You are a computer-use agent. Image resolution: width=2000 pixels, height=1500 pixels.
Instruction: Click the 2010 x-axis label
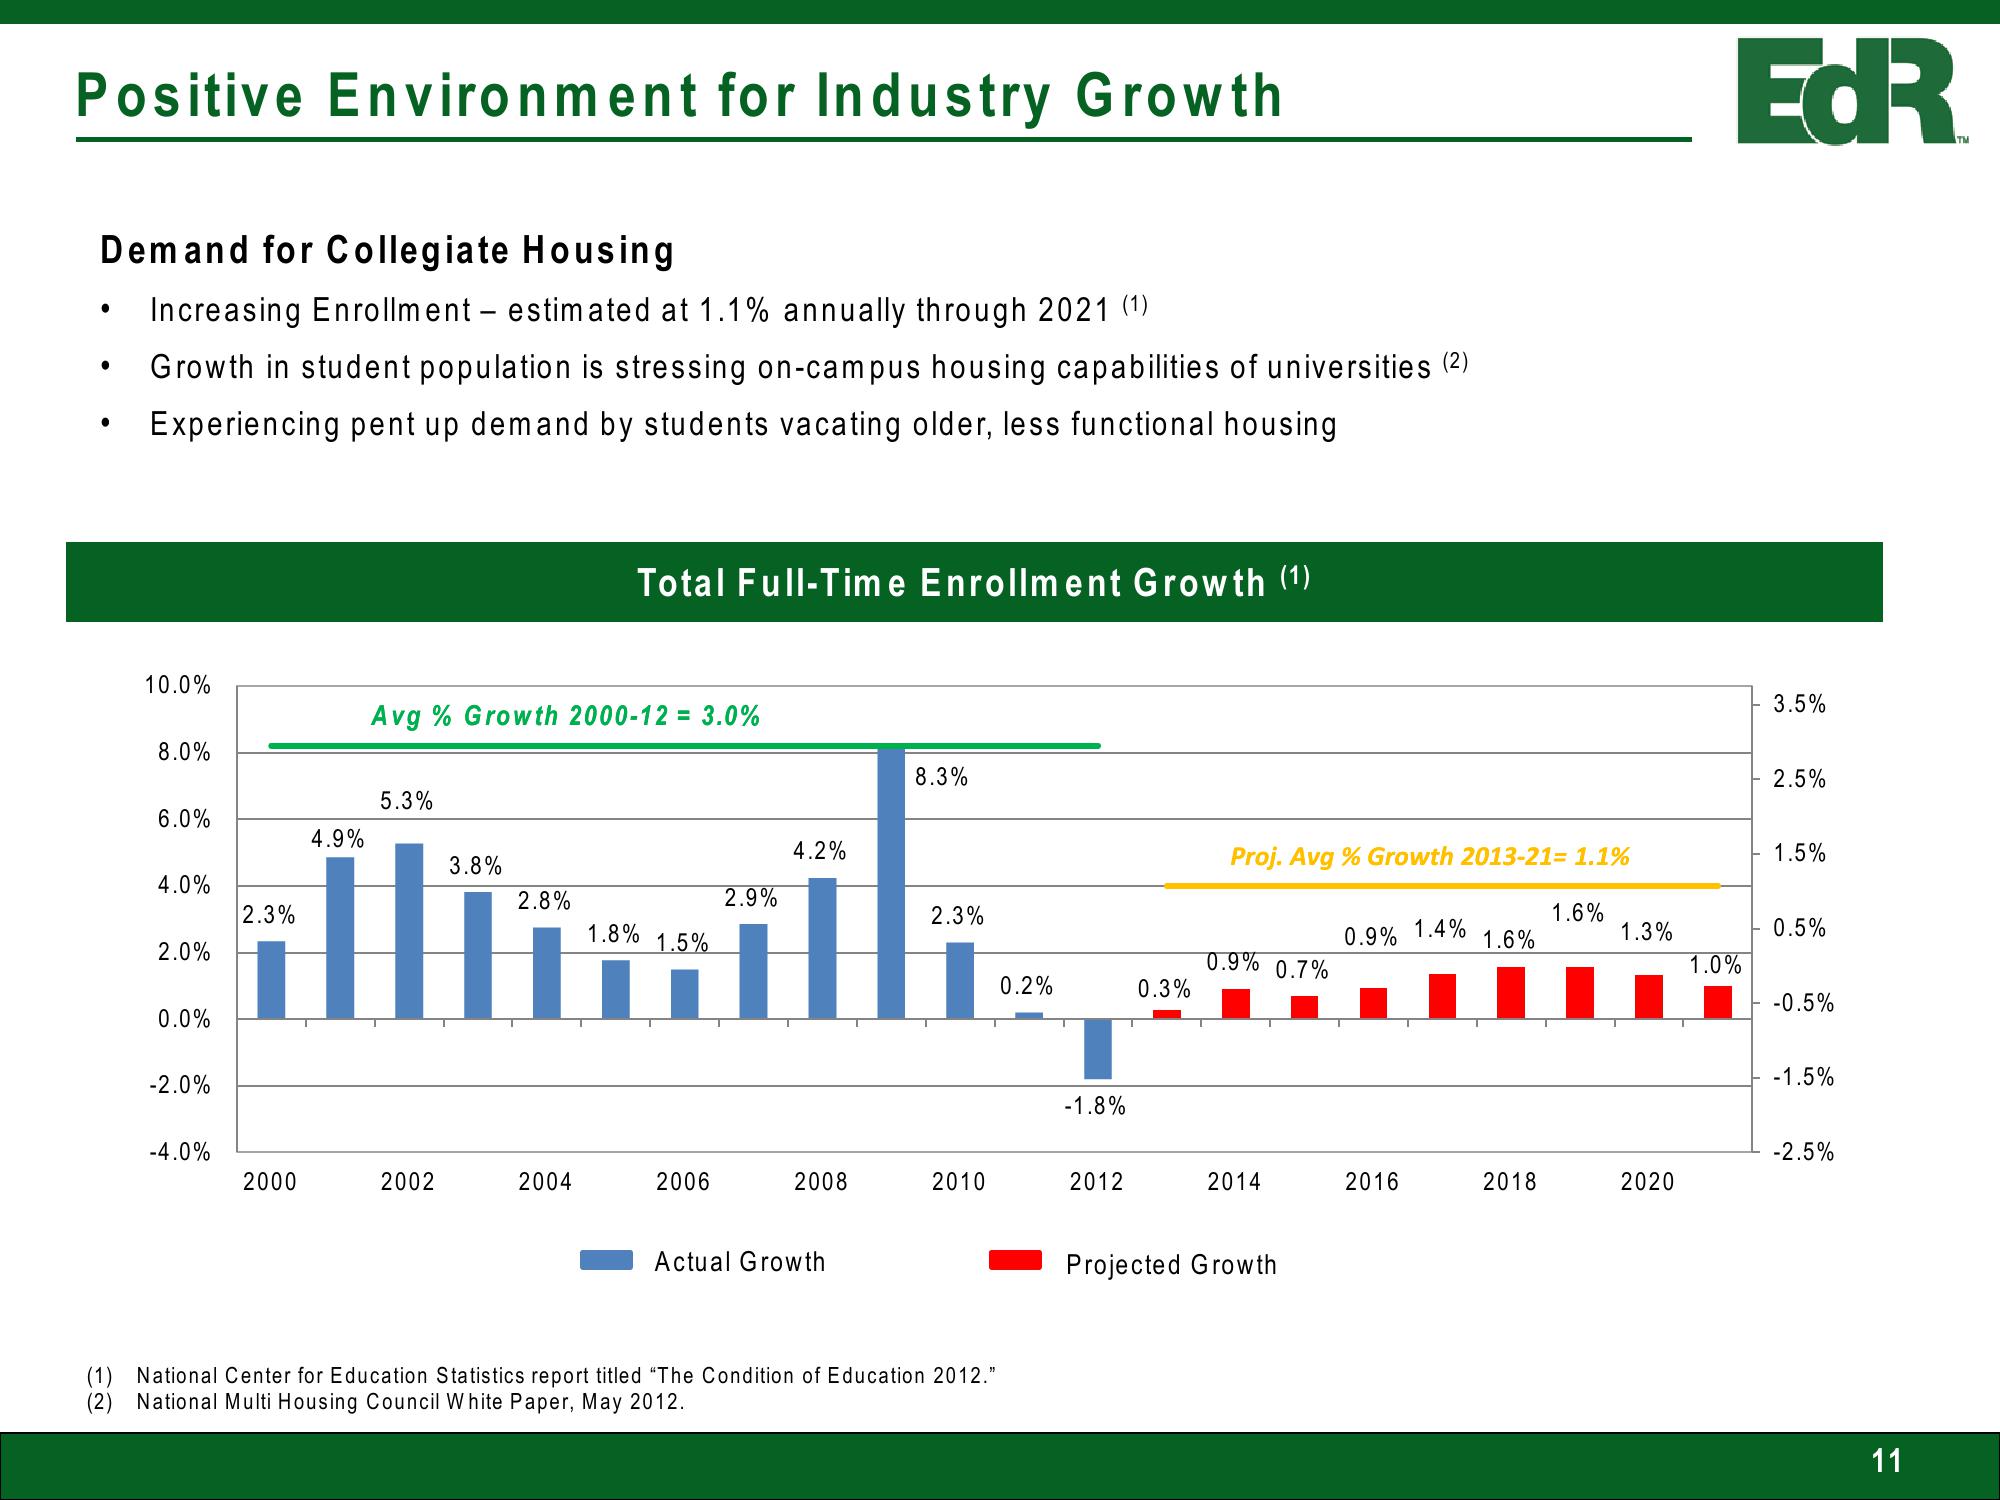click(x=959, y=1181)
